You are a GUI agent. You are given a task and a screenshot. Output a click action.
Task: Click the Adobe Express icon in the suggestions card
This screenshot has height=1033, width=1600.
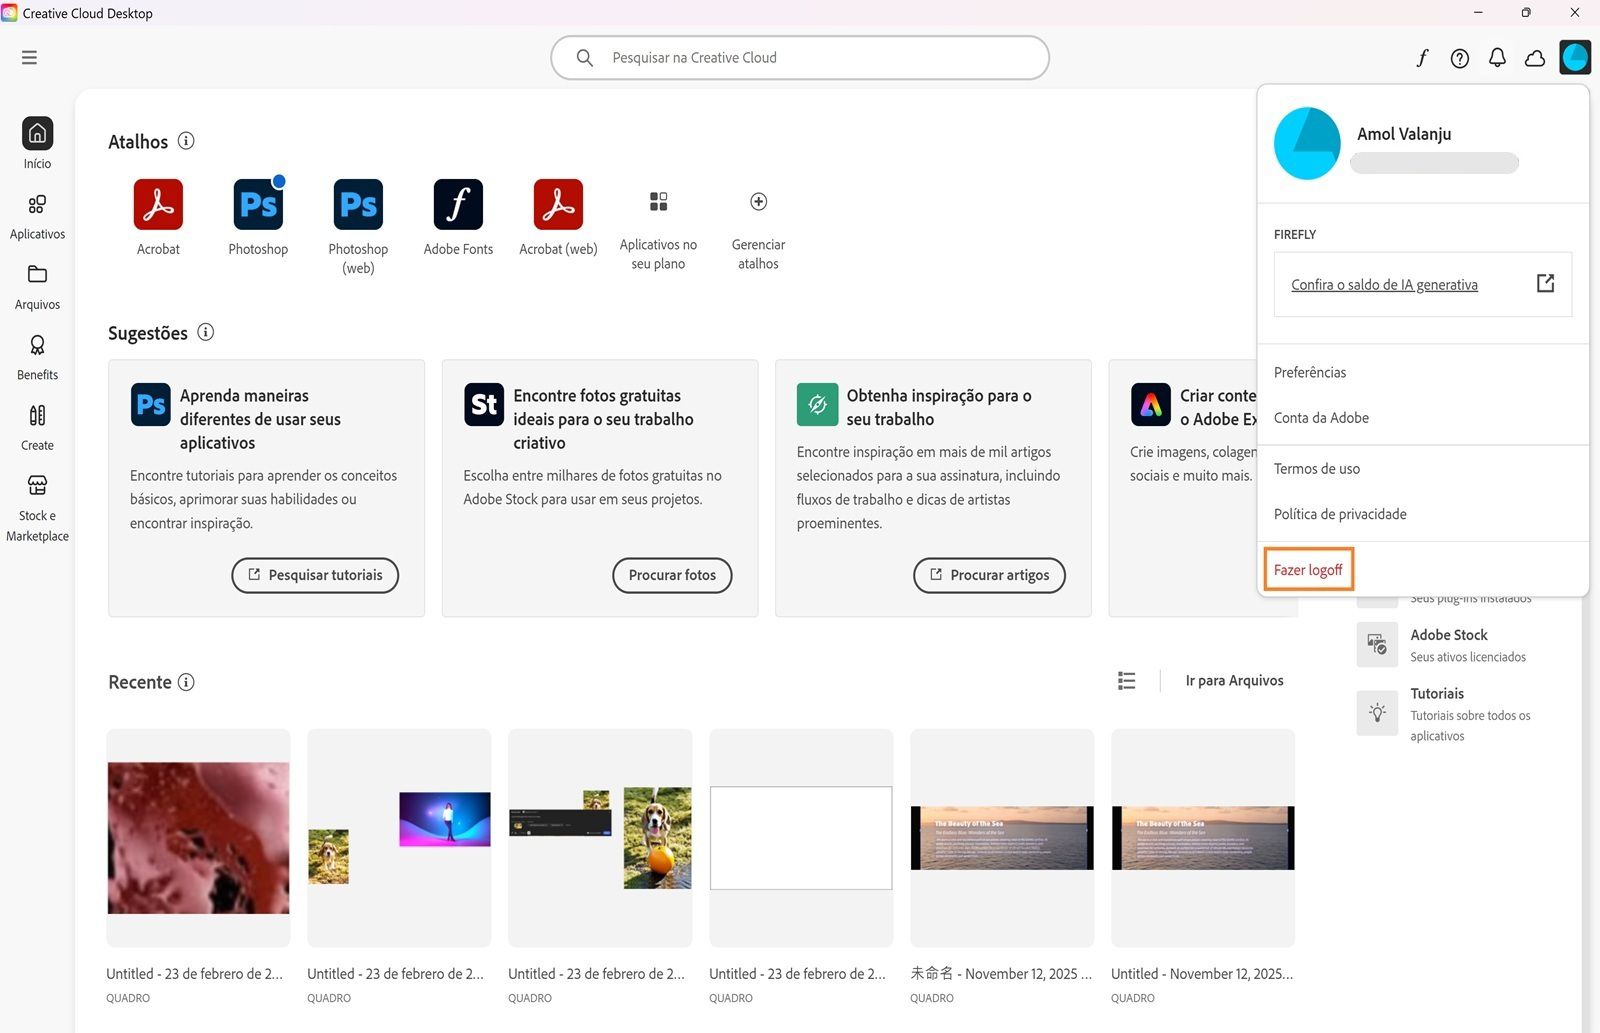click(x=1150, y=405)
